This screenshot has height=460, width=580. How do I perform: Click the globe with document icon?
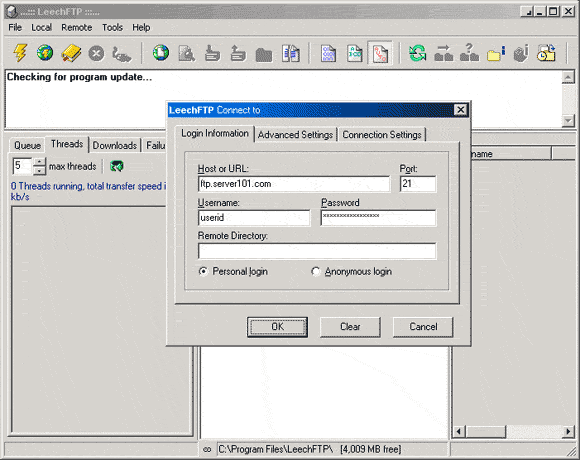[x=161, y=53]
